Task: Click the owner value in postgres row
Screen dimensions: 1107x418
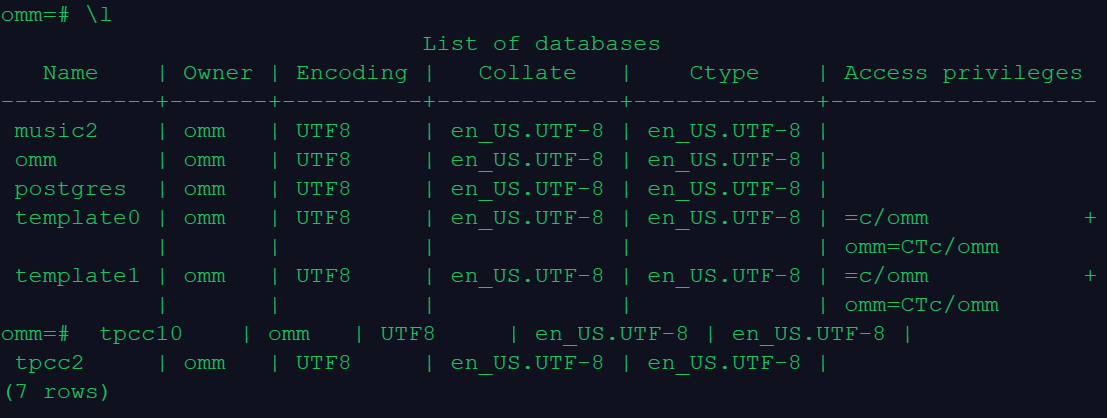Action: tap(204, 189)
